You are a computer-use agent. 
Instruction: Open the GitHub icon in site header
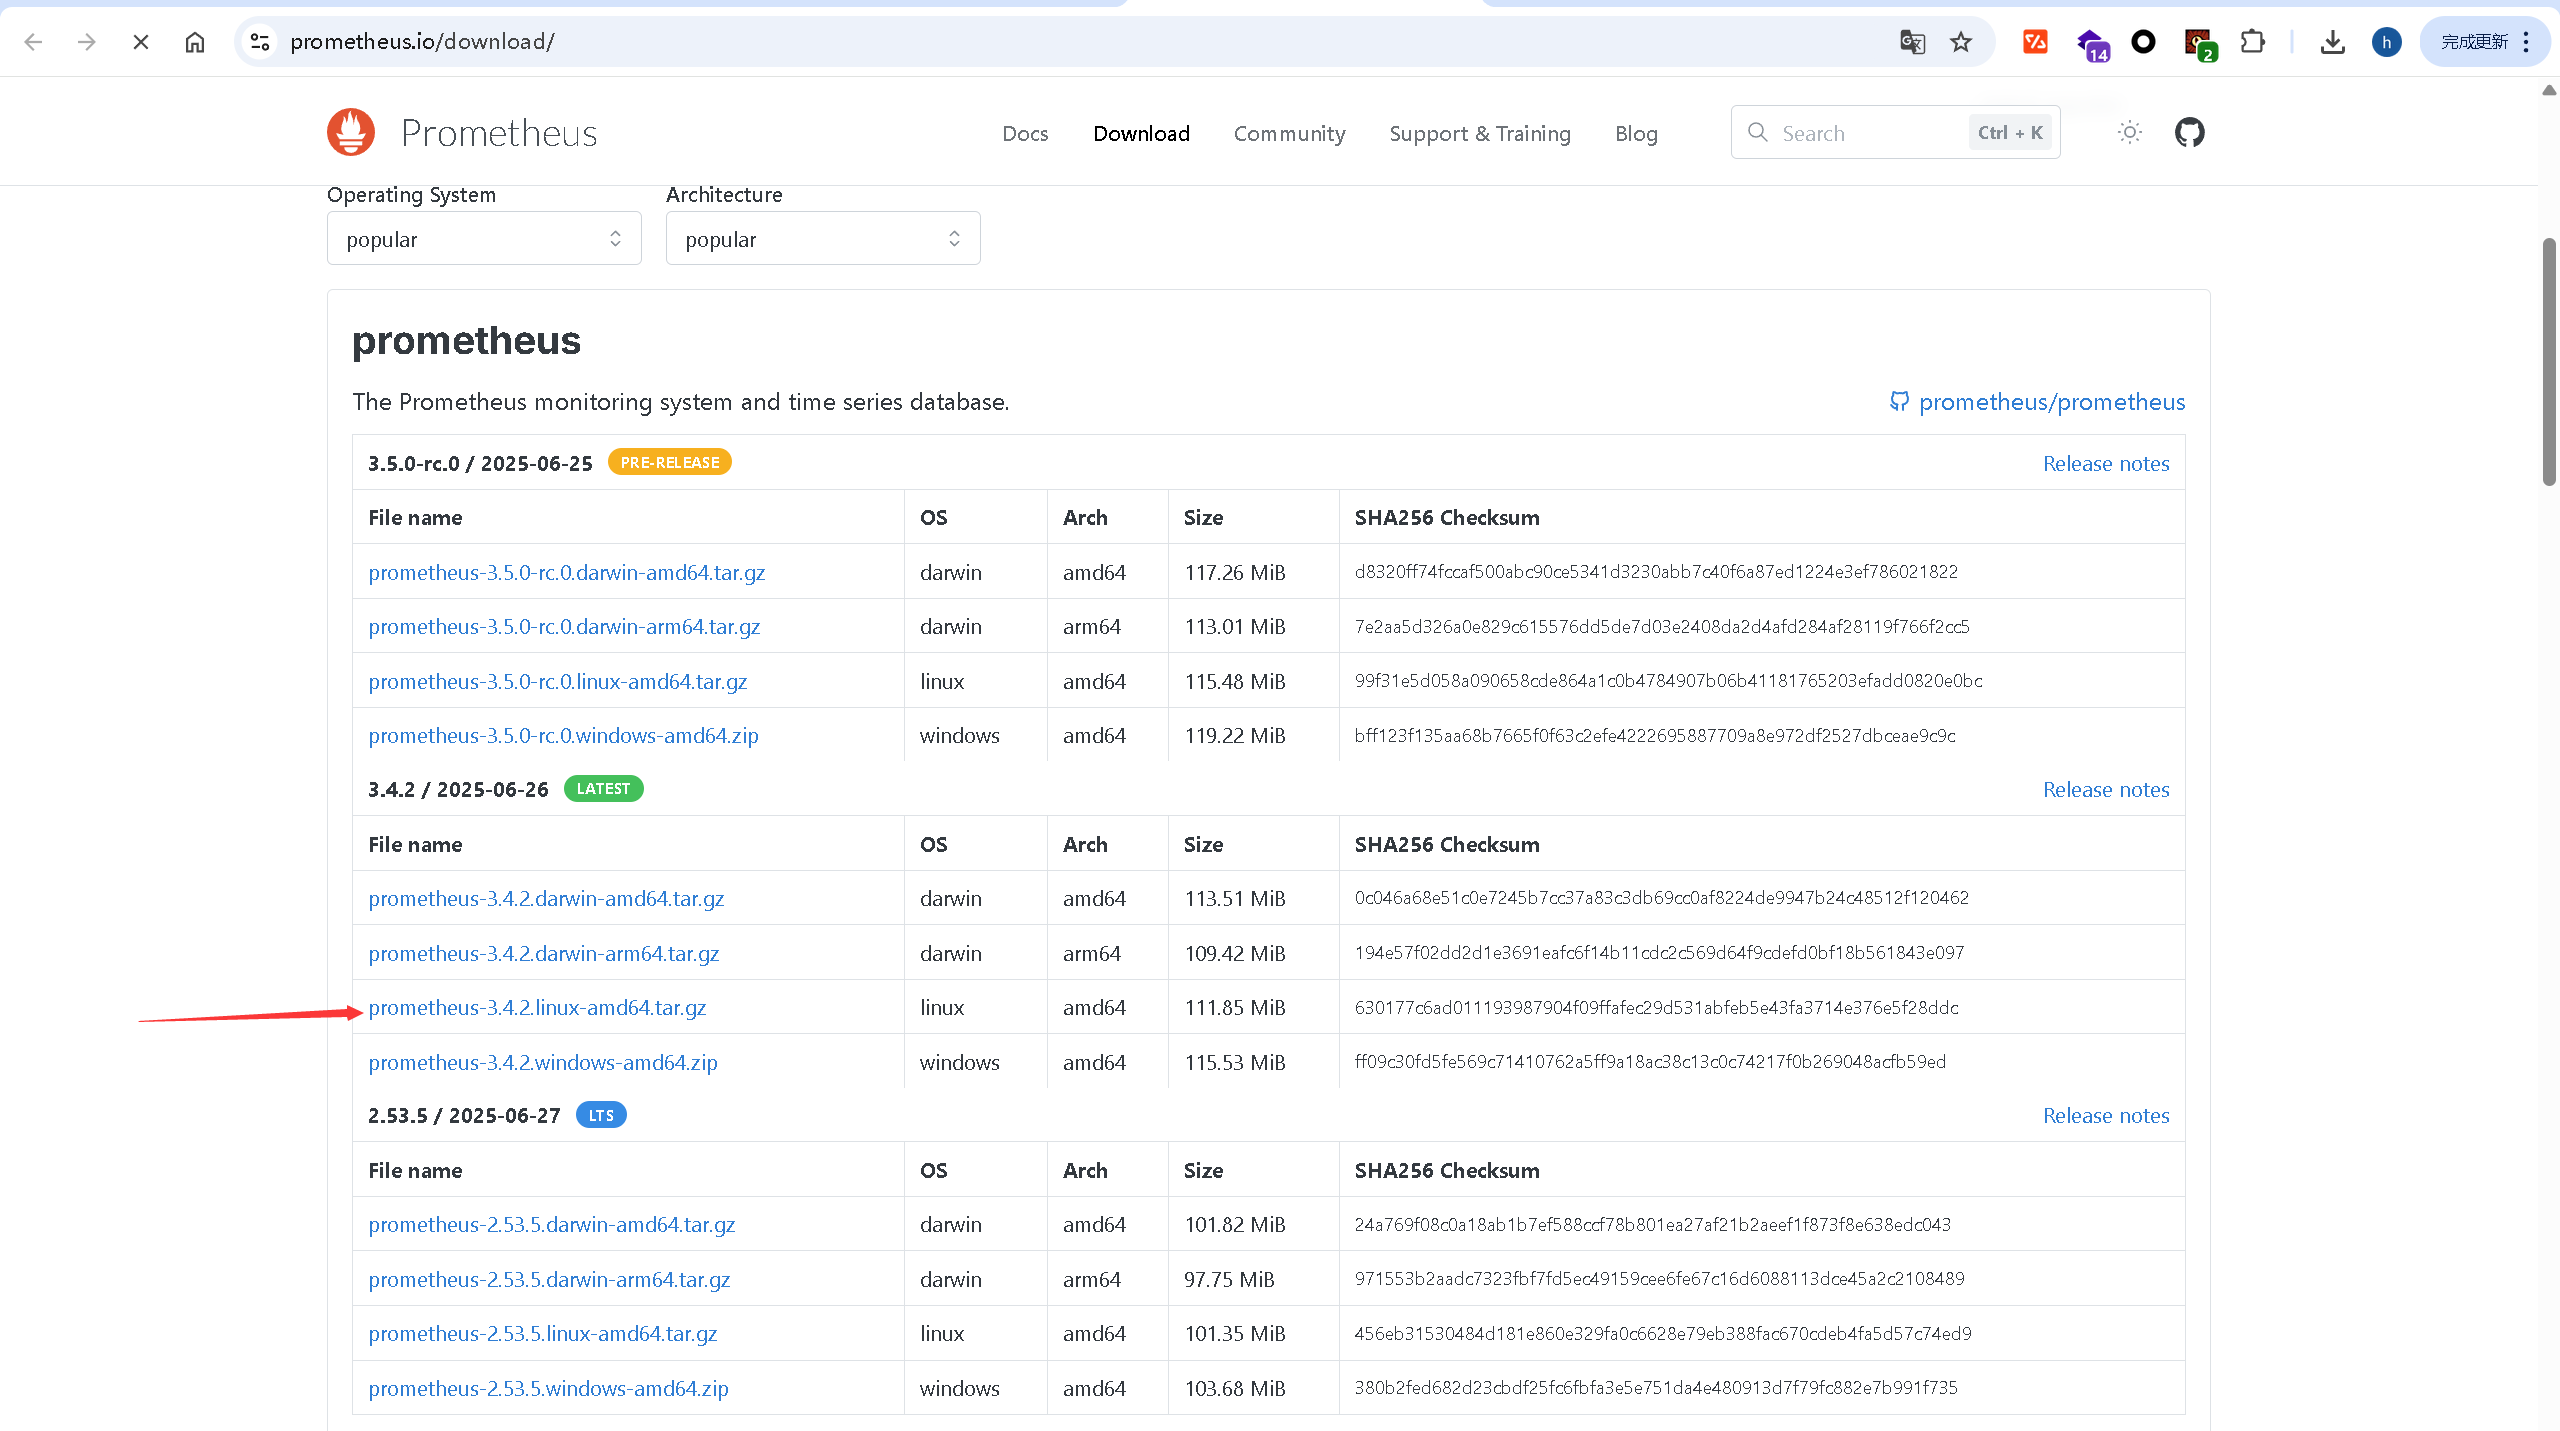point(2189,132)
